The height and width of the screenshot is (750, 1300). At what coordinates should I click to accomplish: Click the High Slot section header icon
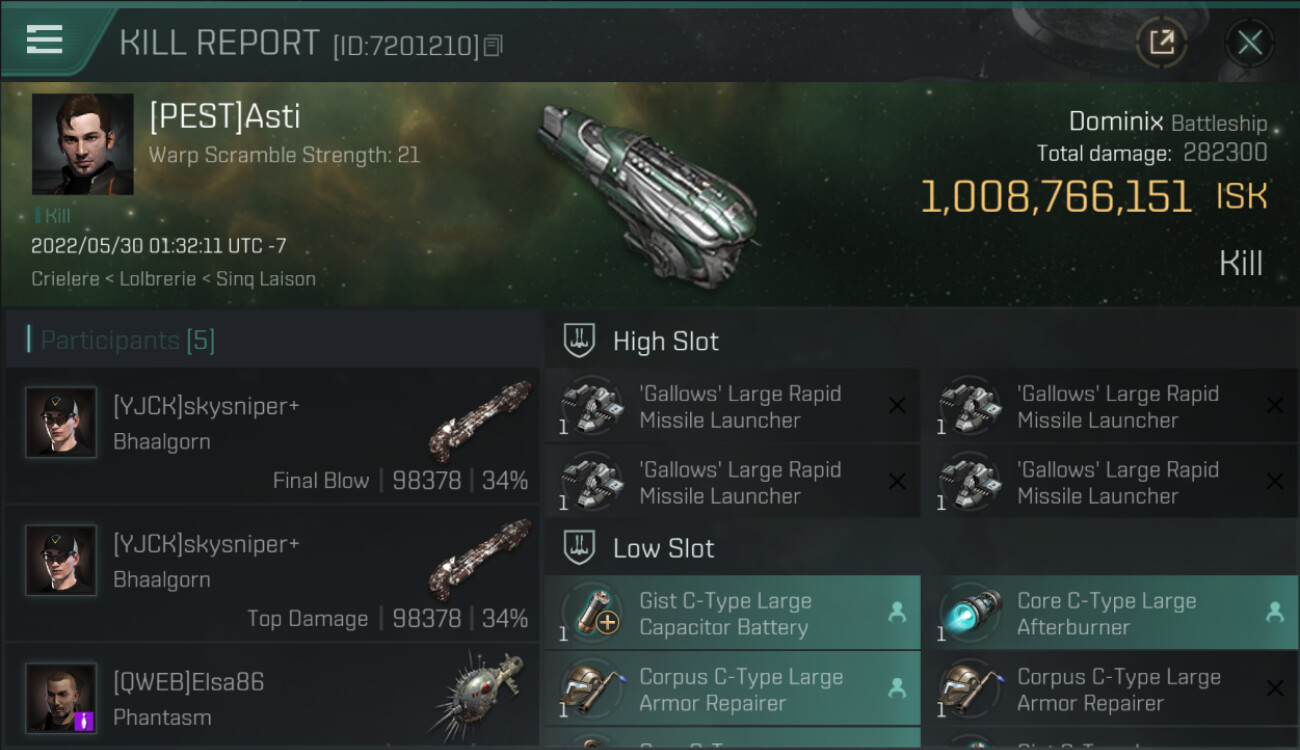pos(580,341)
